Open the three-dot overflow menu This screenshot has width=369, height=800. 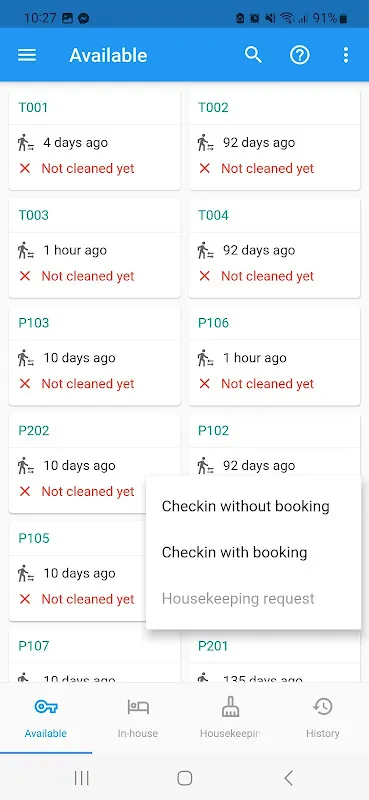click(346, 55)
